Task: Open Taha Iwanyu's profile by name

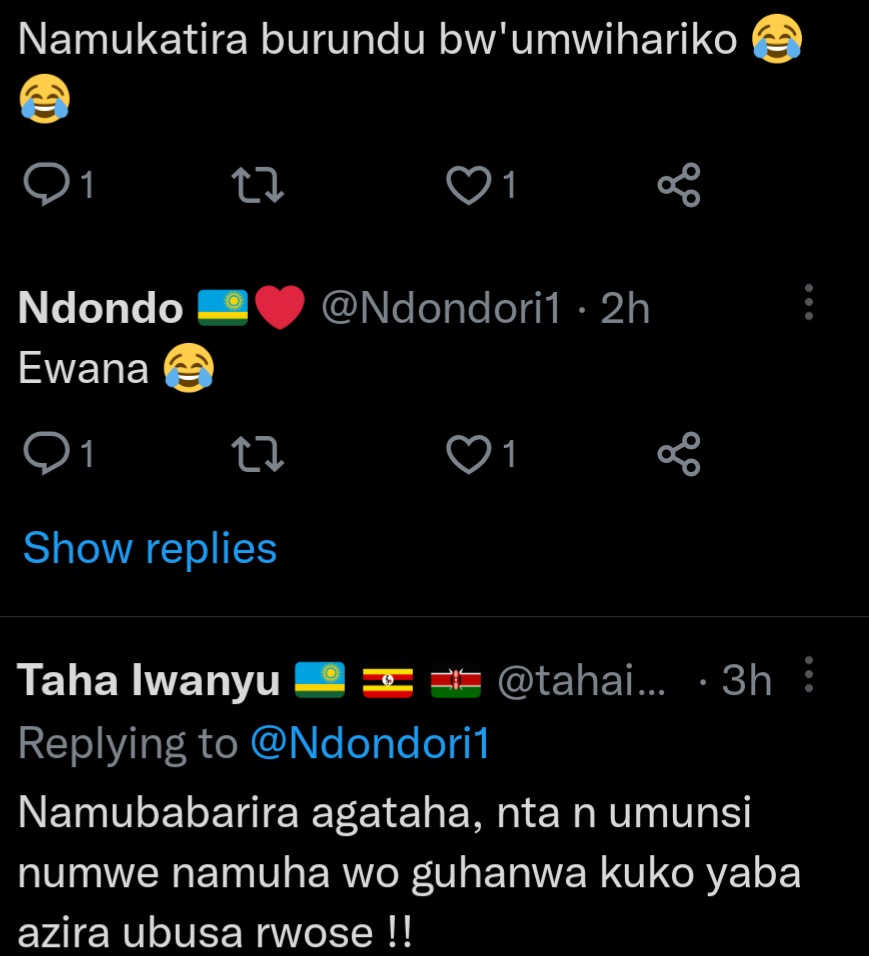Action: click(x=148, y=682)
